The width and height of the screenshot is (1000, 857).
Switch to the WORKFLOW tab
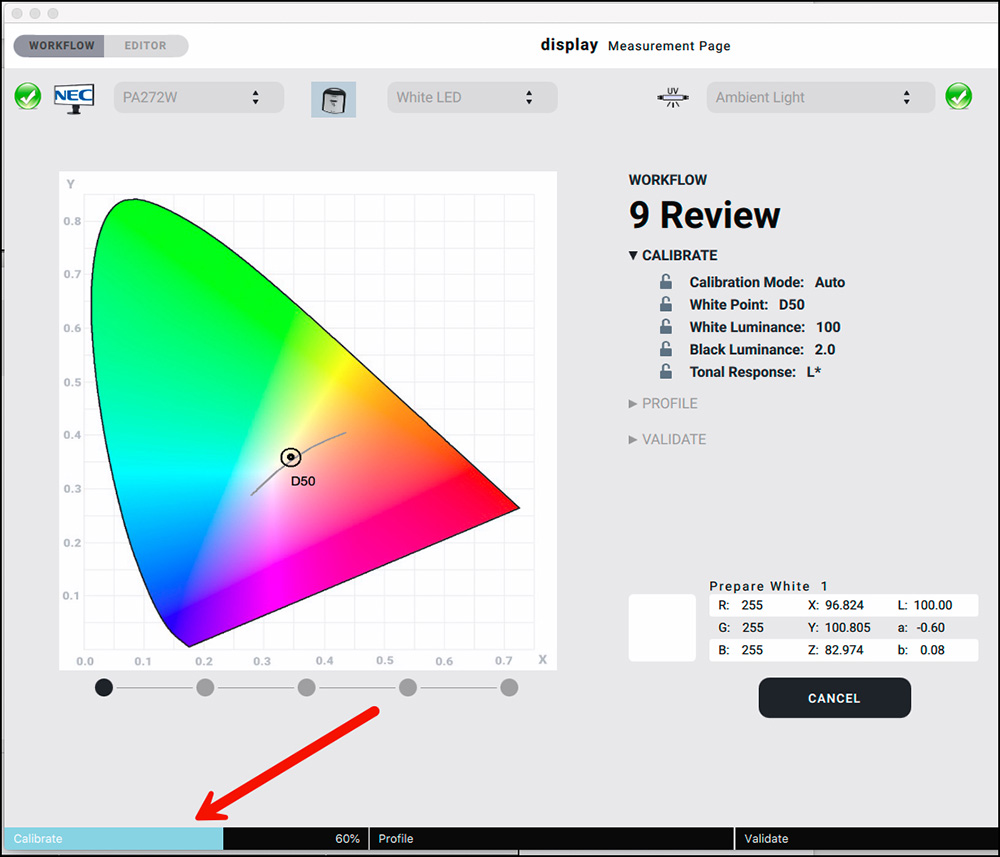click(59, 46)
